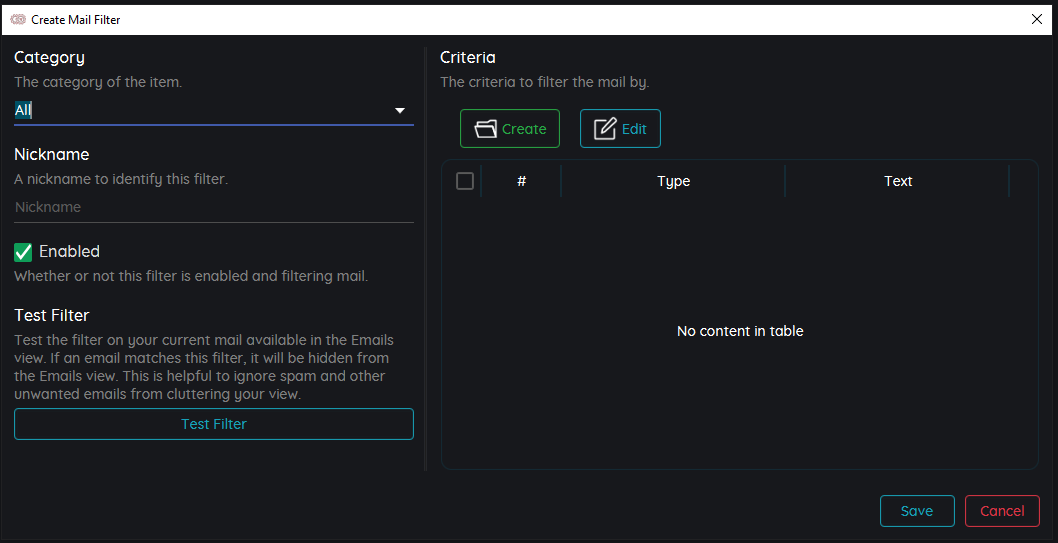Sort by the # column header

(x=521, y=181)
